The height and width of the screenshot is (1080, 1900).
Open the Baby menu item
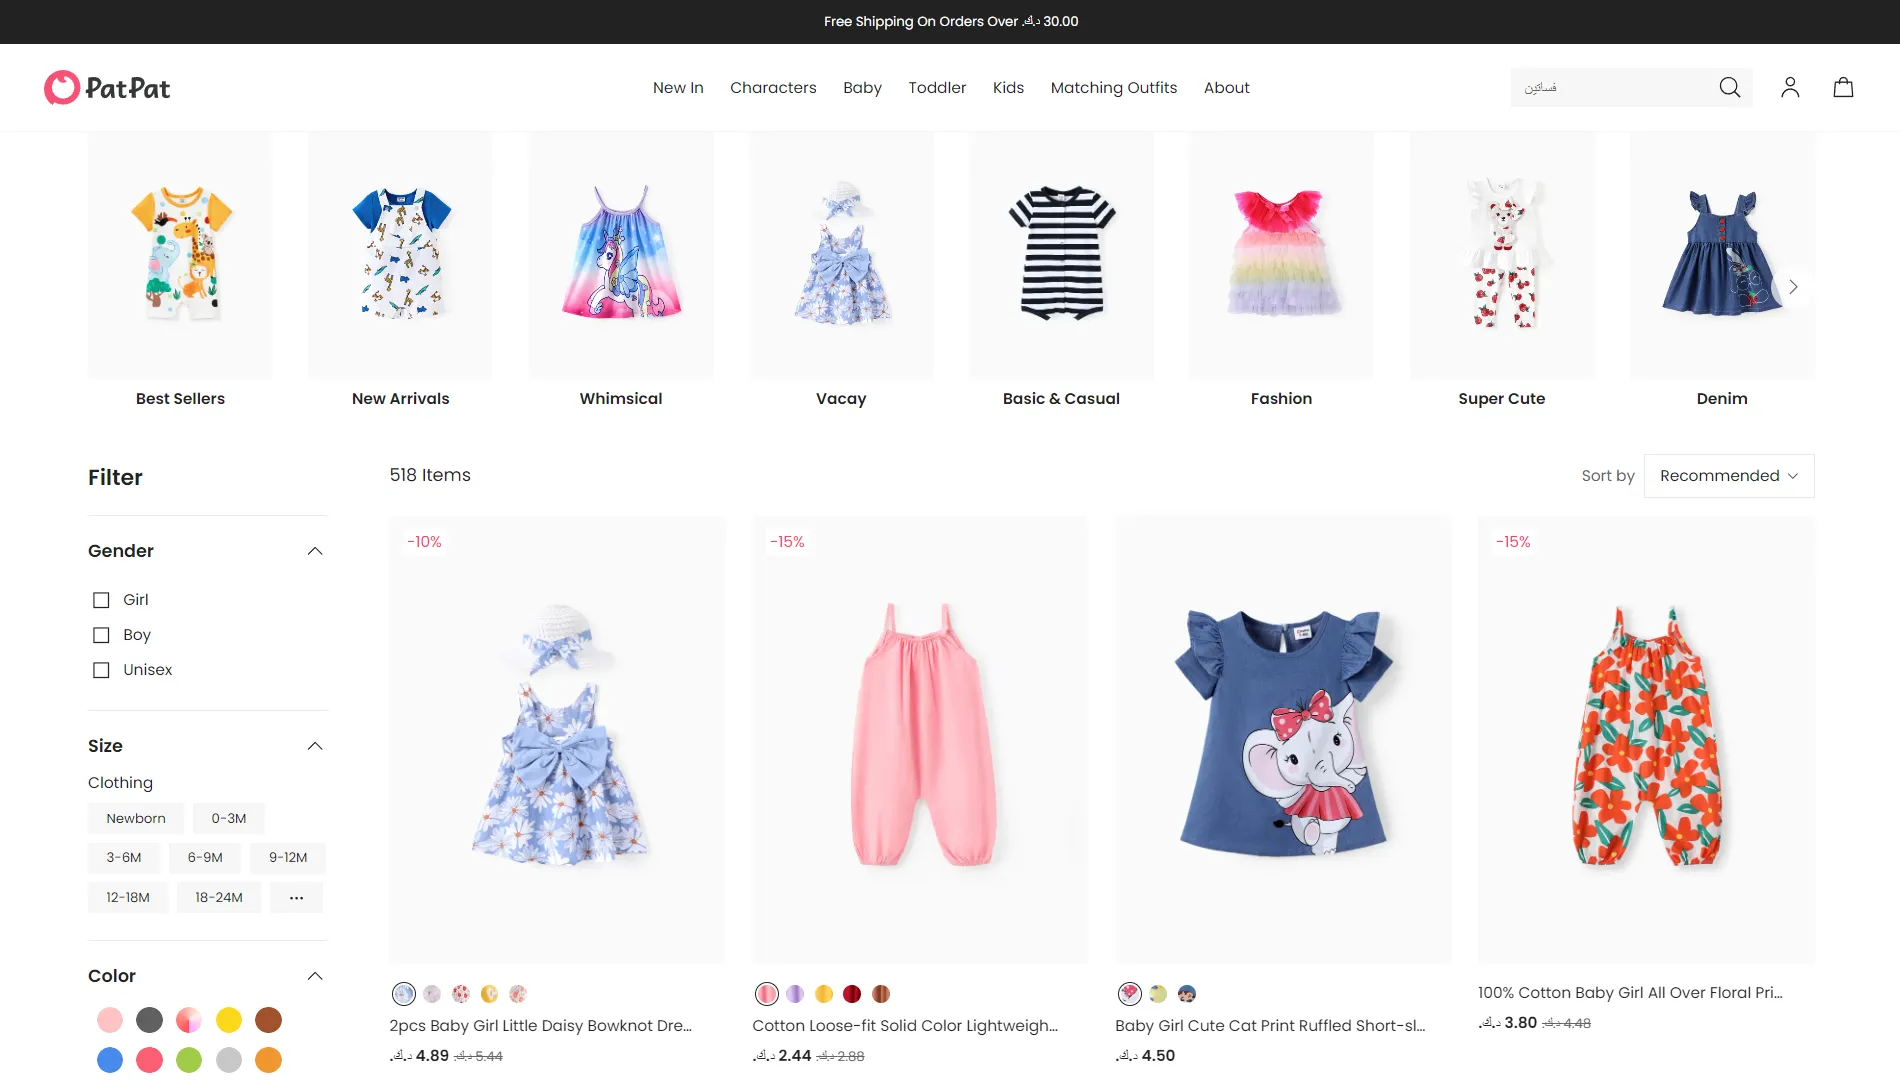pyautogui.click(x=862, y=88)
